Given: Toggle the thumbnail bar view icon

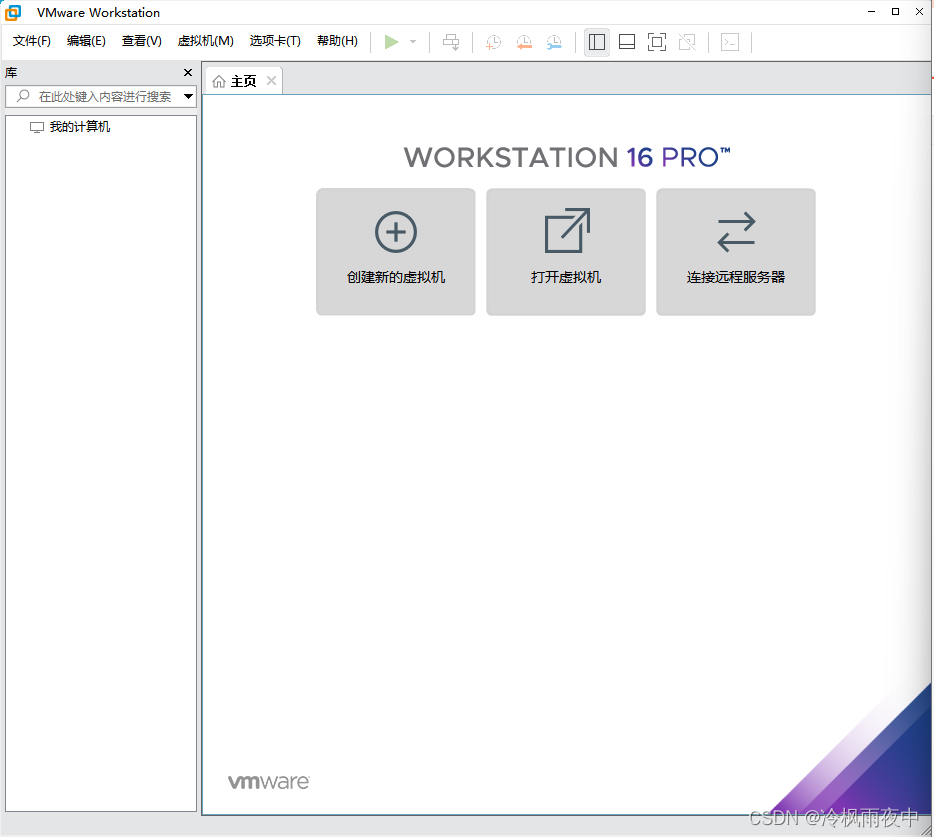Looking at the screenshot, I should pos(627,42).
